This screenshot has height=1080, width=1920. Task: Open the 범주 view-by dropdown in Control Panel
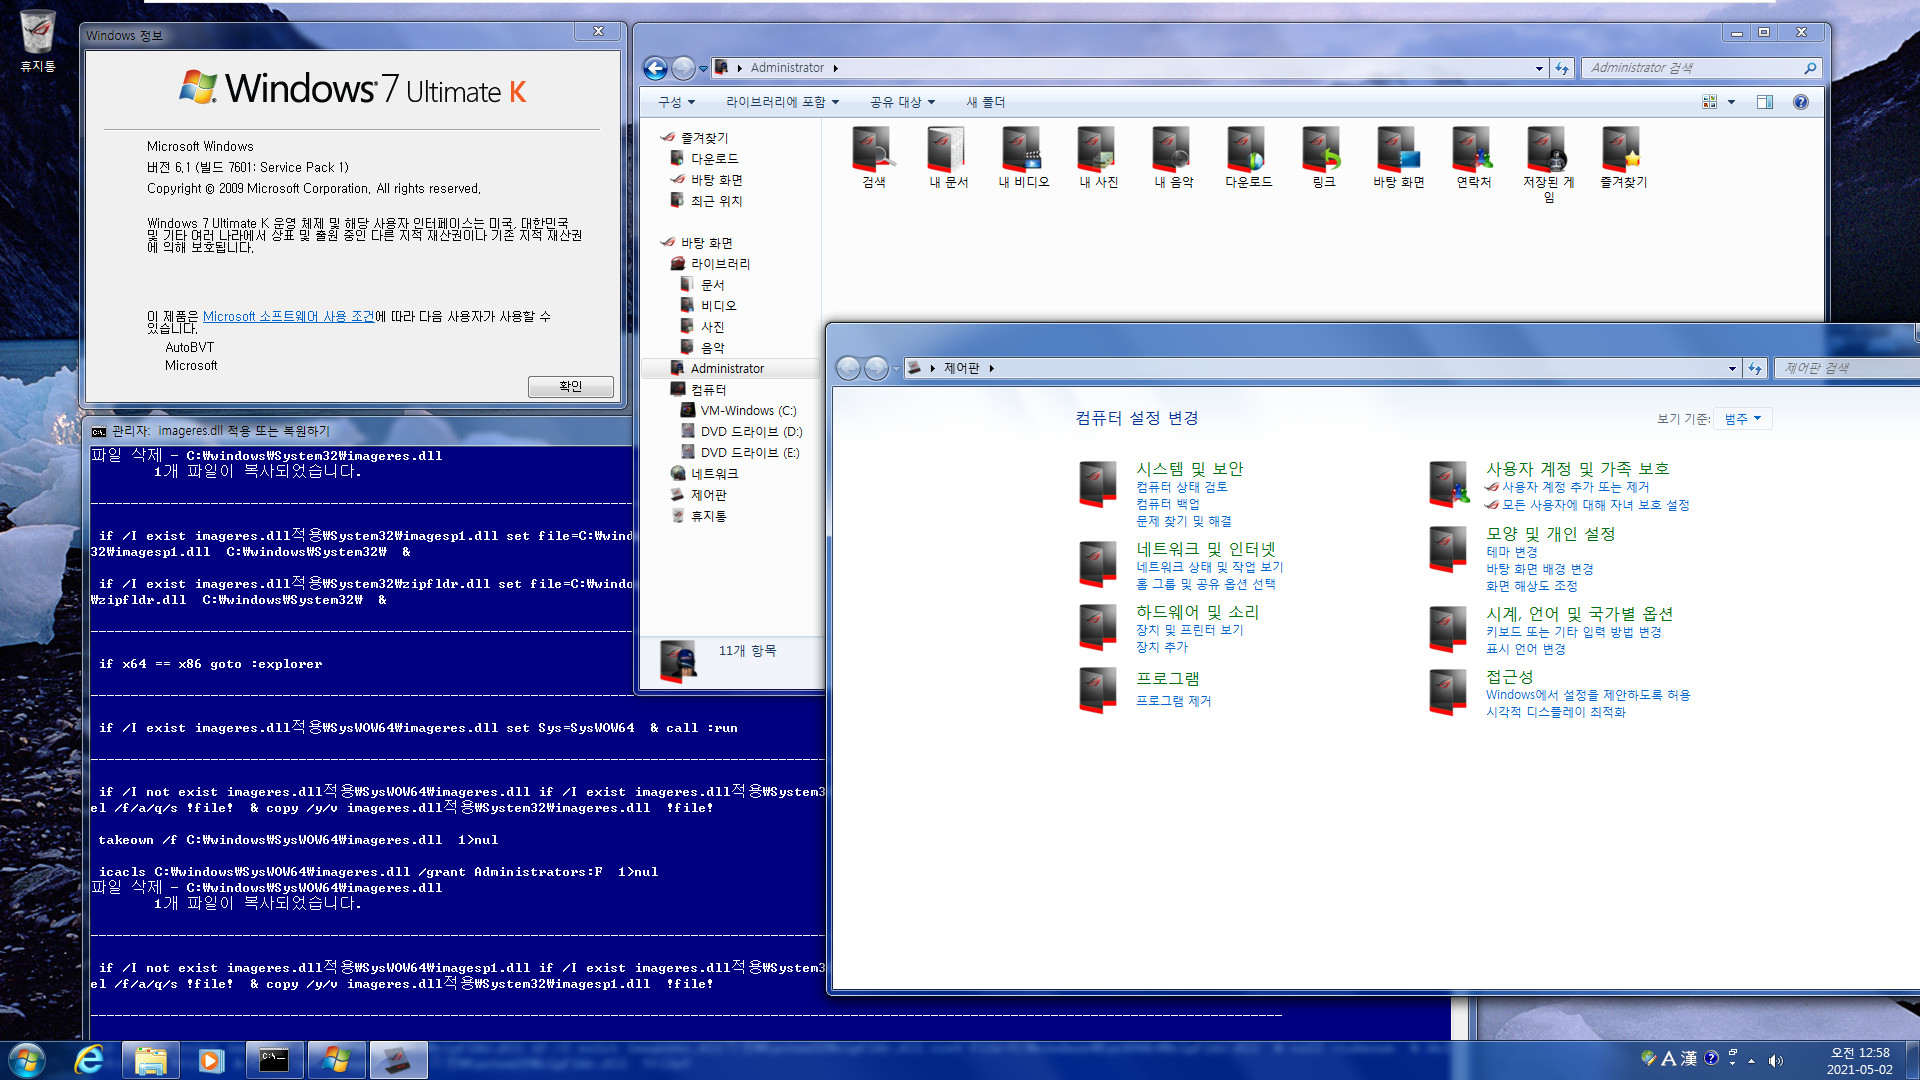point(1743,419)
